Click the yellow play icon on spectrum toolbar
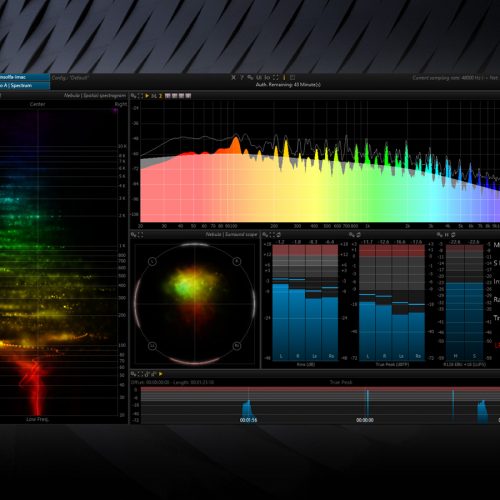Viewport: 500px width, 500px height. [147, 96]
